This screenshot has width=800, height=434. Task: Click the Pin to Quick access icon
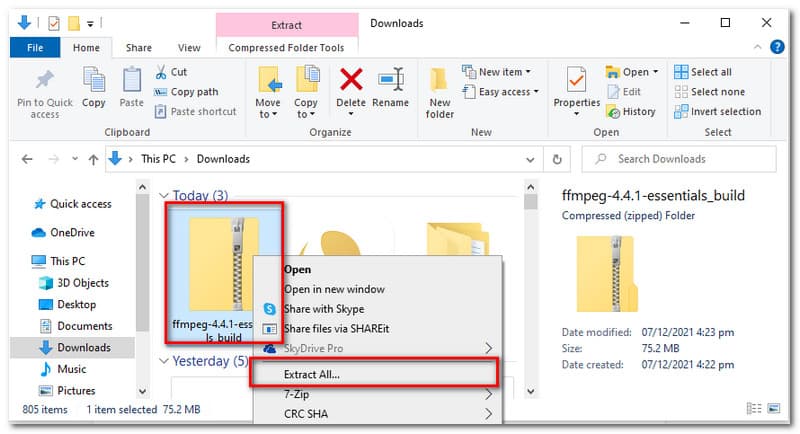pyautogui.click(x=44, y=80)
